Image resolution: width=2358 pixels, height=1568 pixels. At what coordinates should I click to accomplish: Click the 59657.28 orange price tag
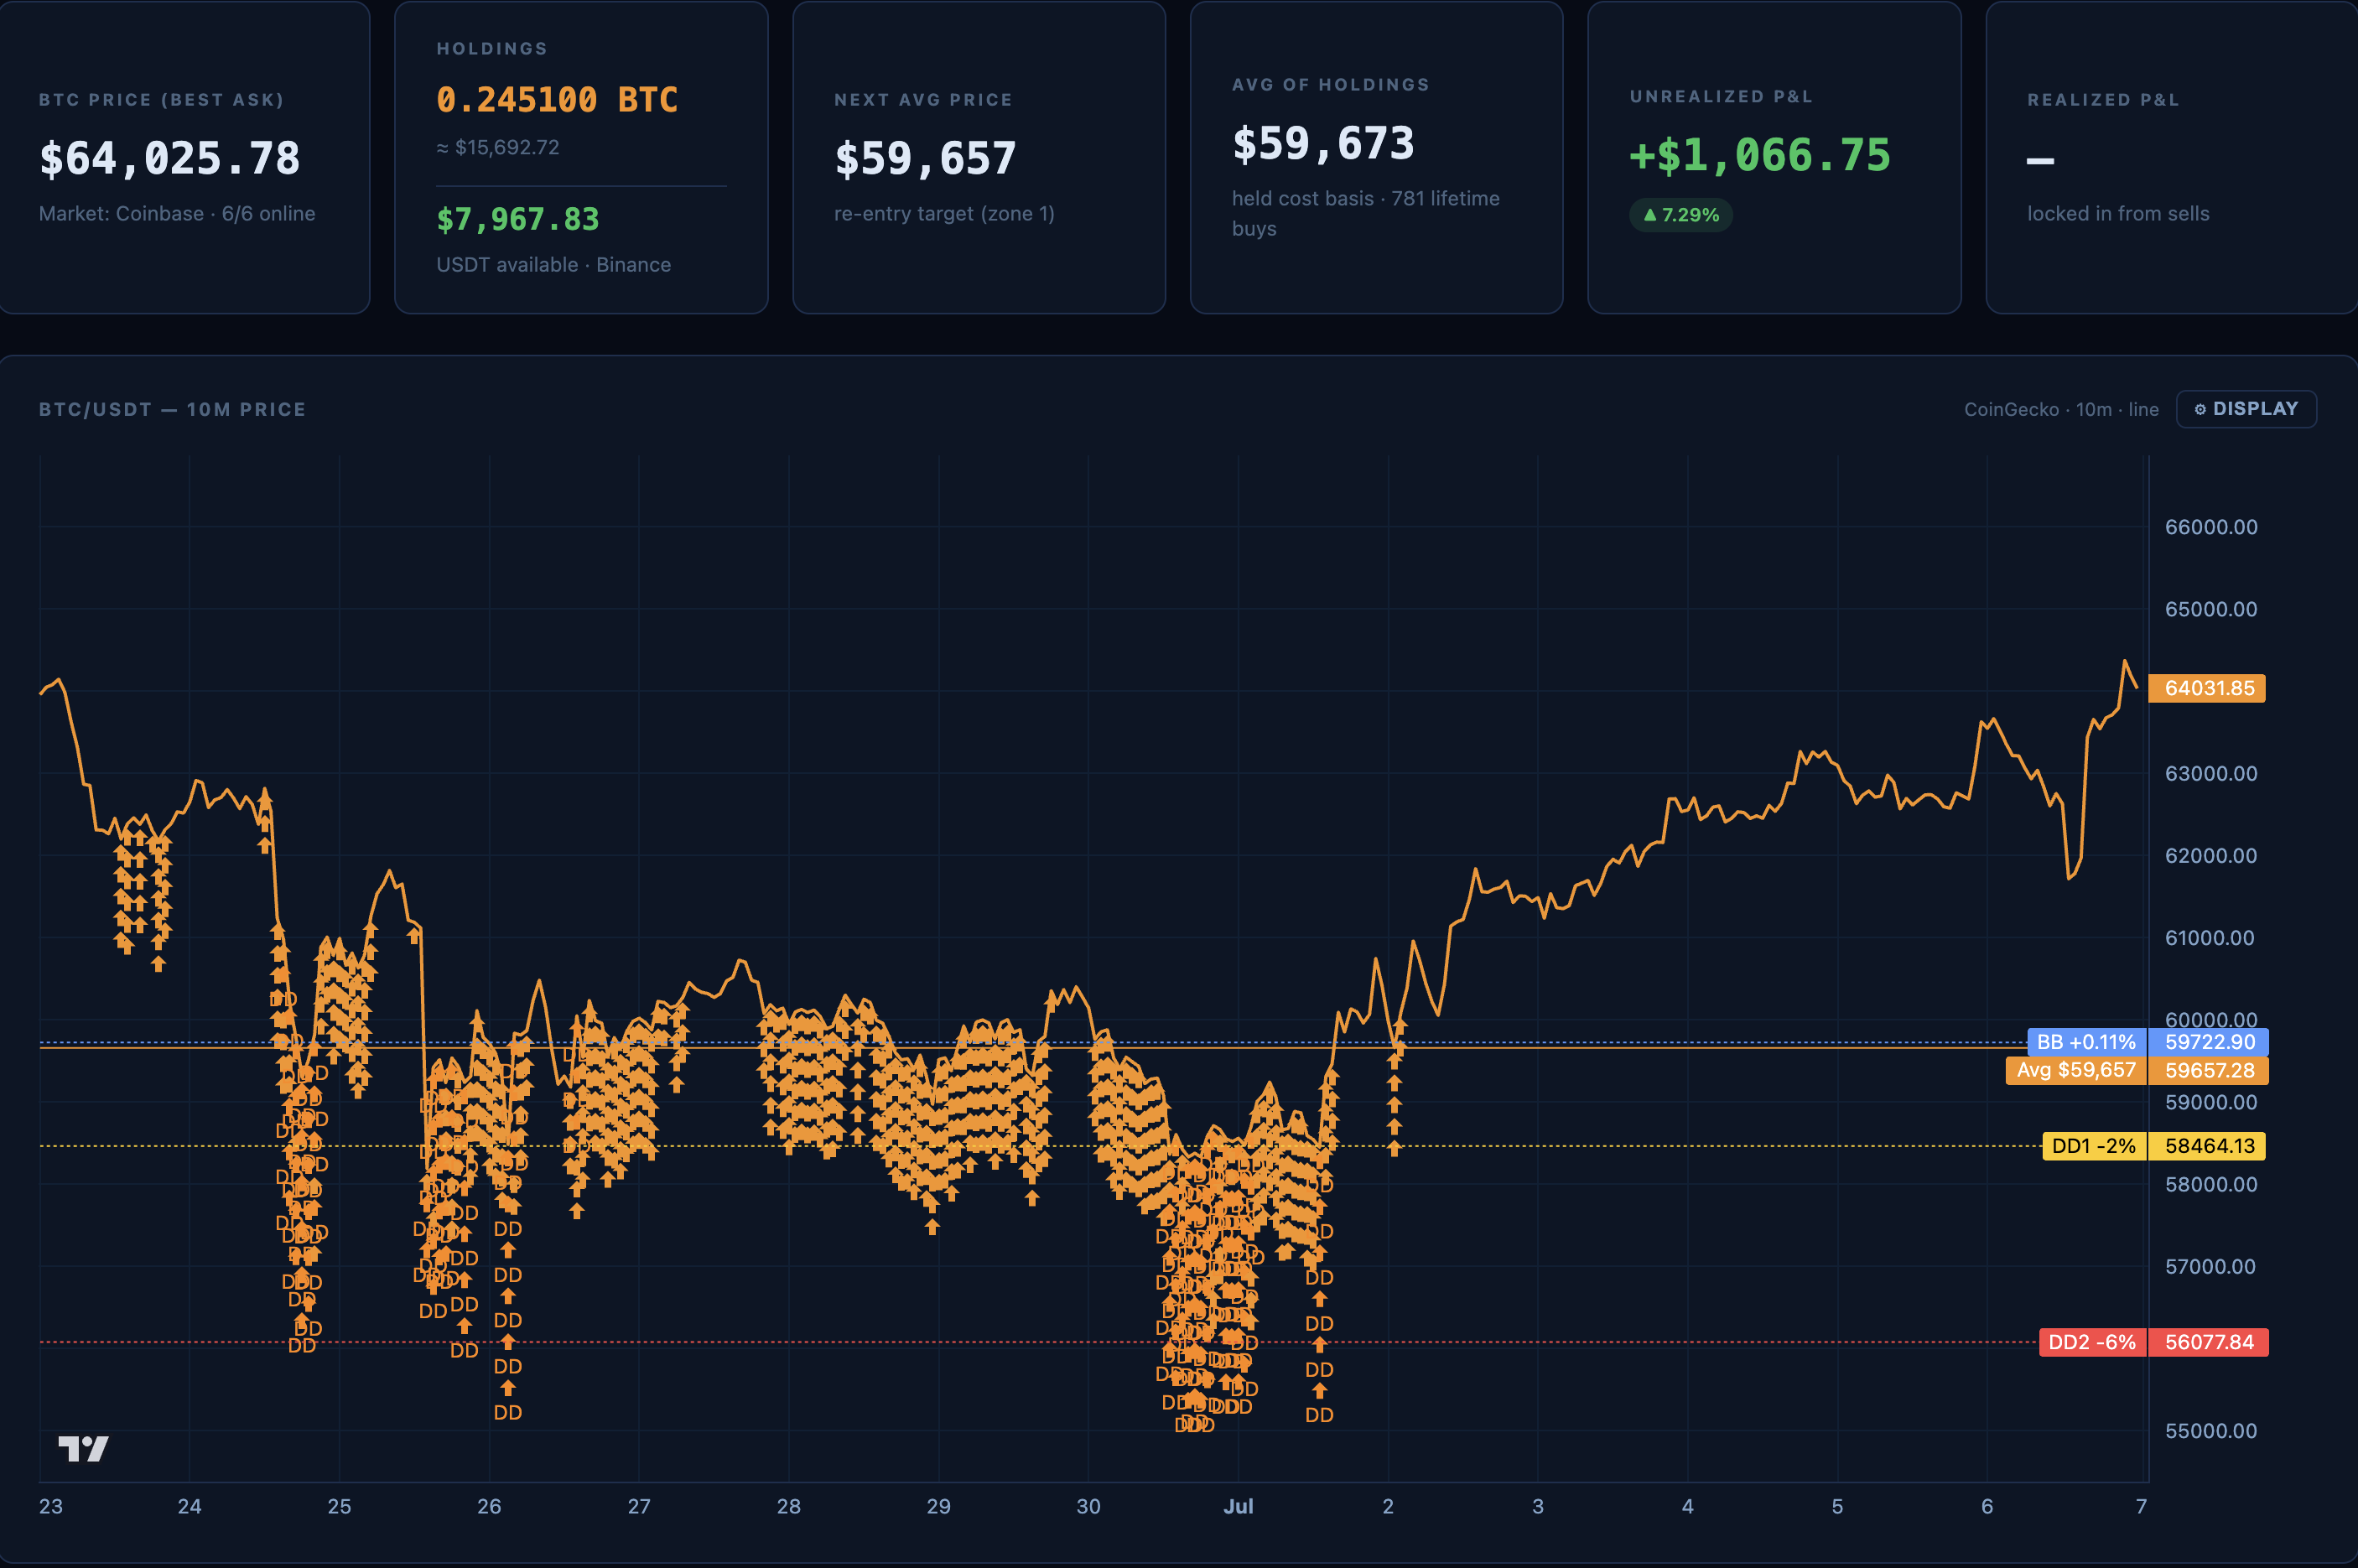(x=2208, y=1070)
